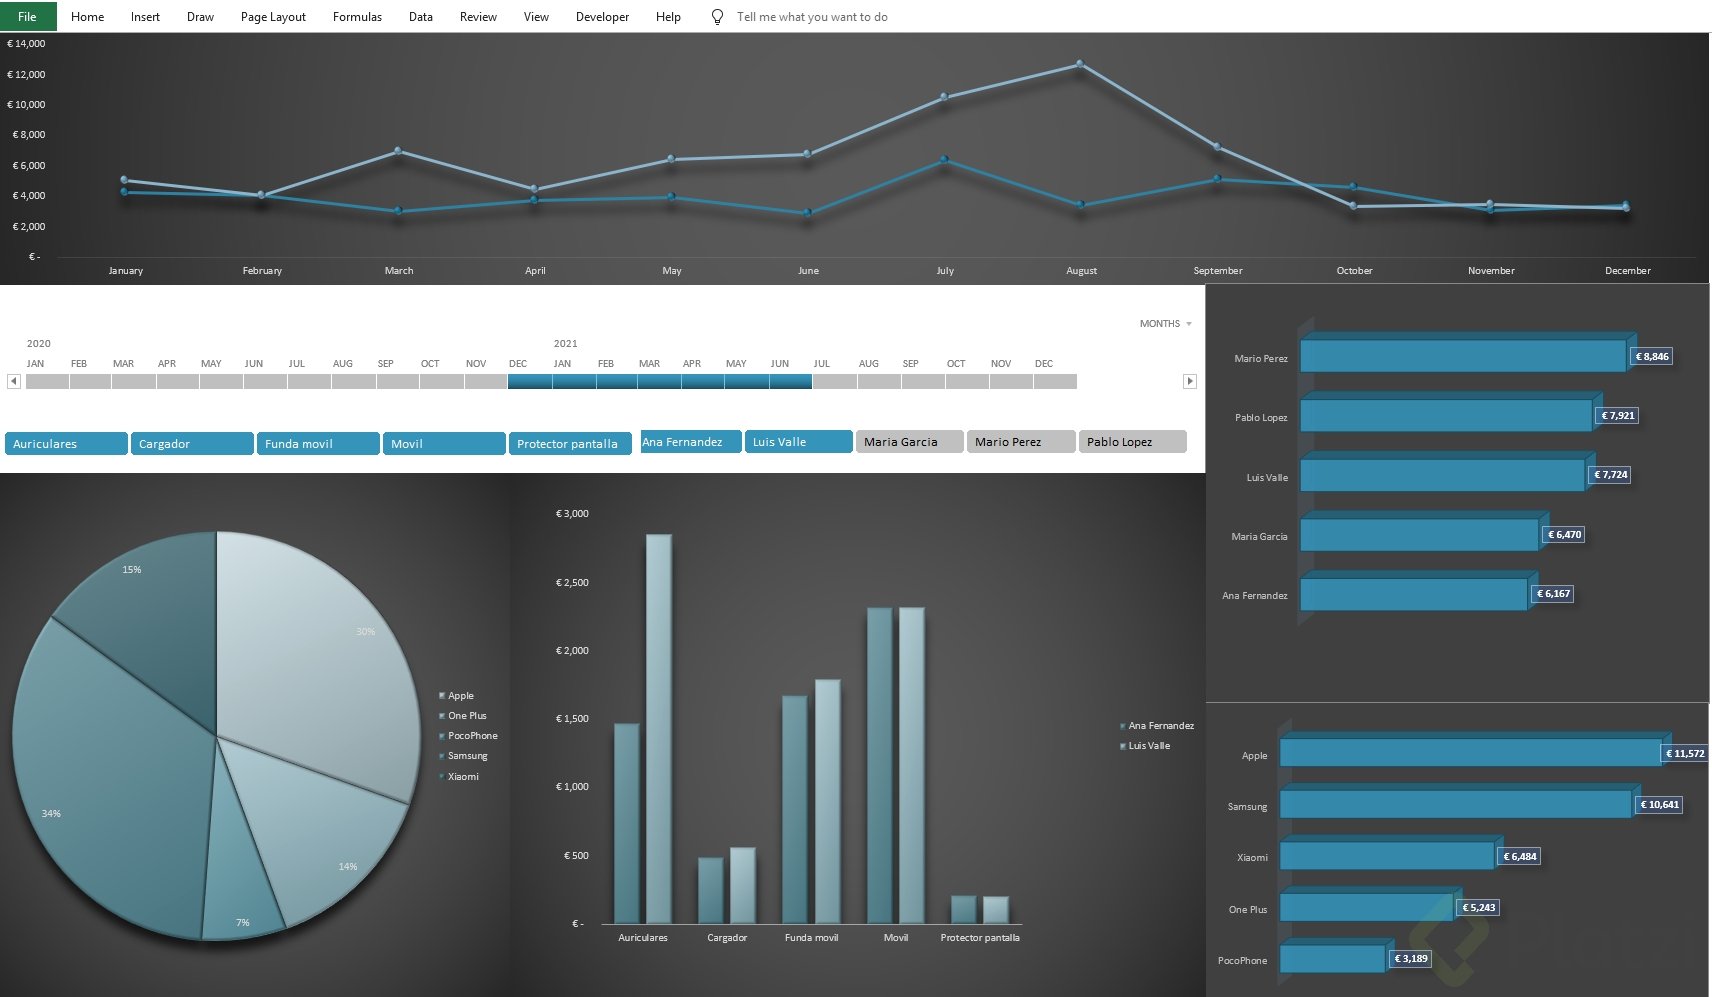The image size is (1712, 997).
Task: Go to Page Layout tab
Action: [273, 17]
